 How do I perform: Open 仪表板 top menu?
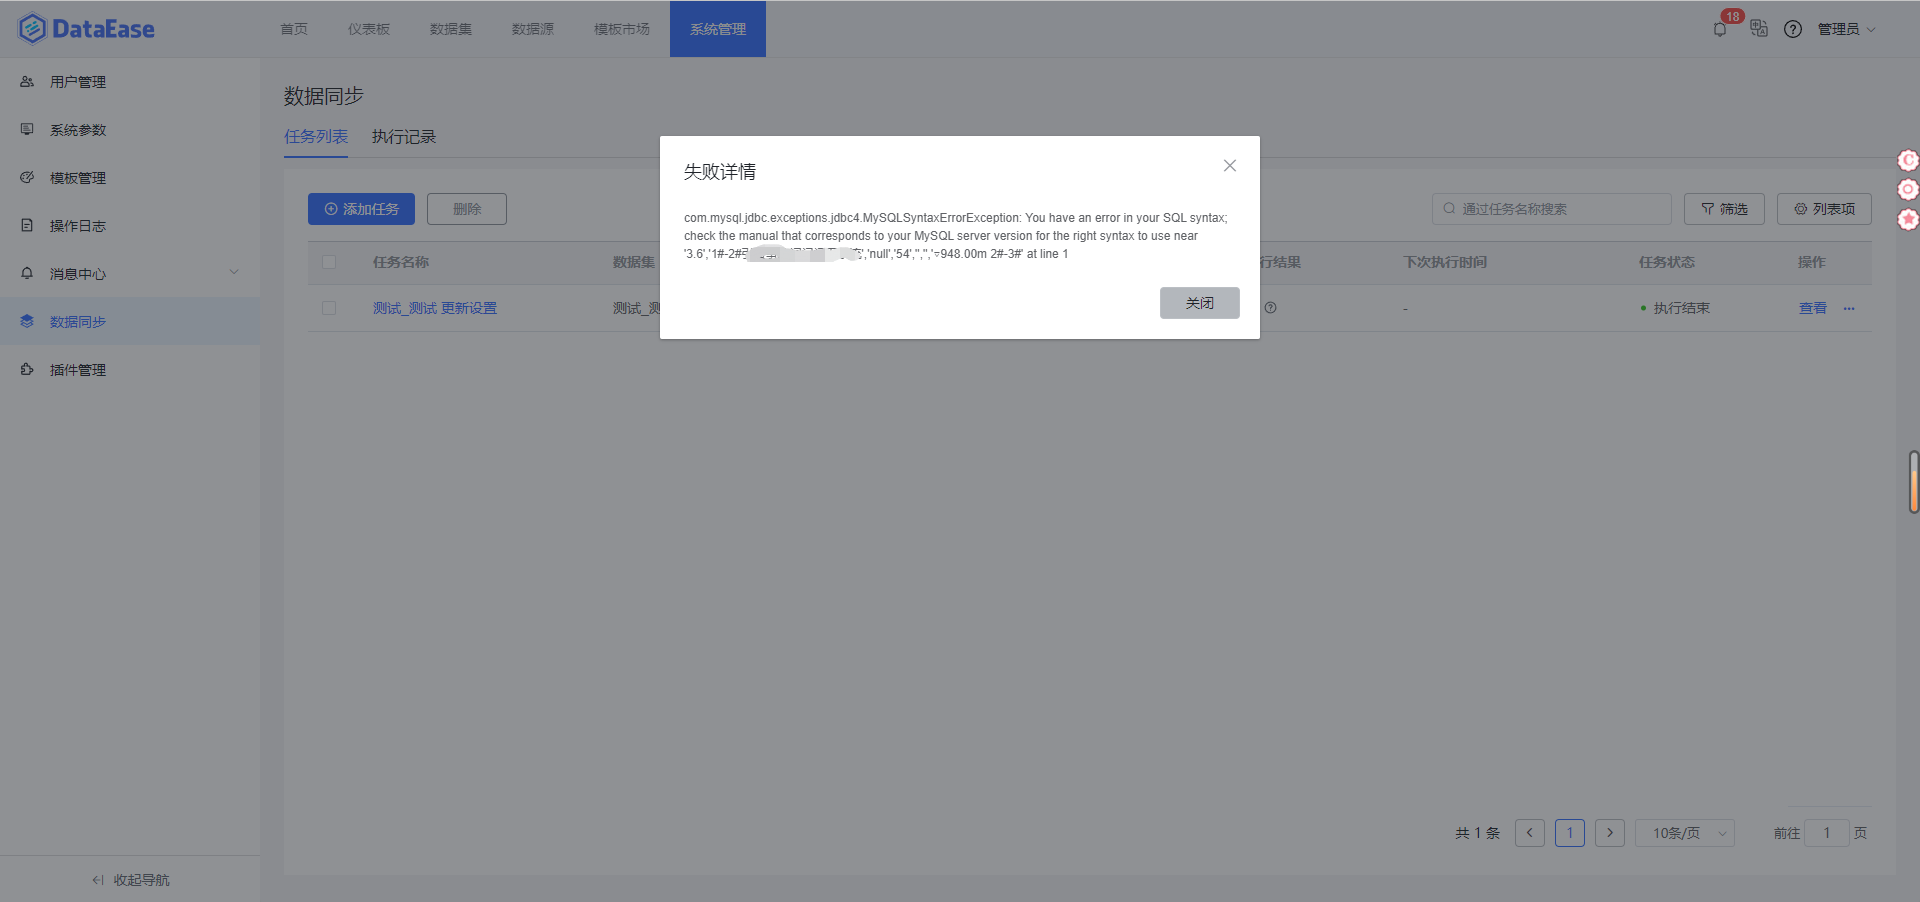pyautogui.click(x=369, y=29)
